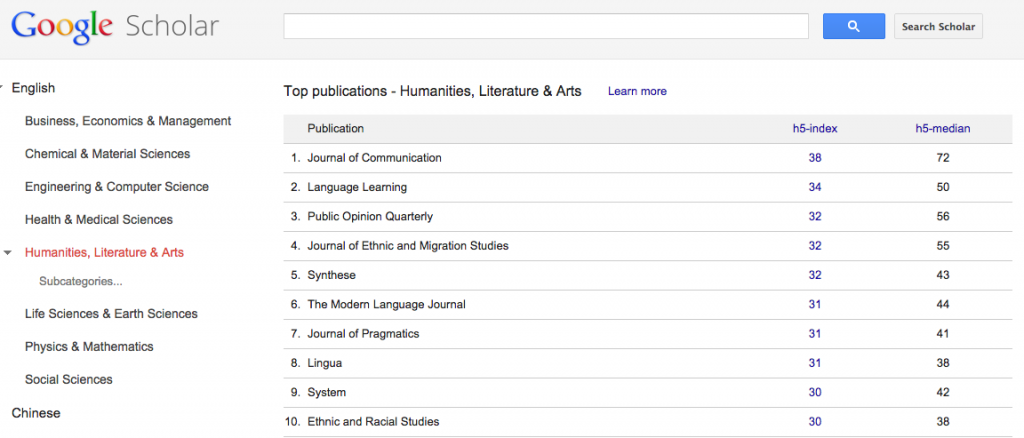
Task: Open the Google Scholar logo homepage
Action: 115,27
